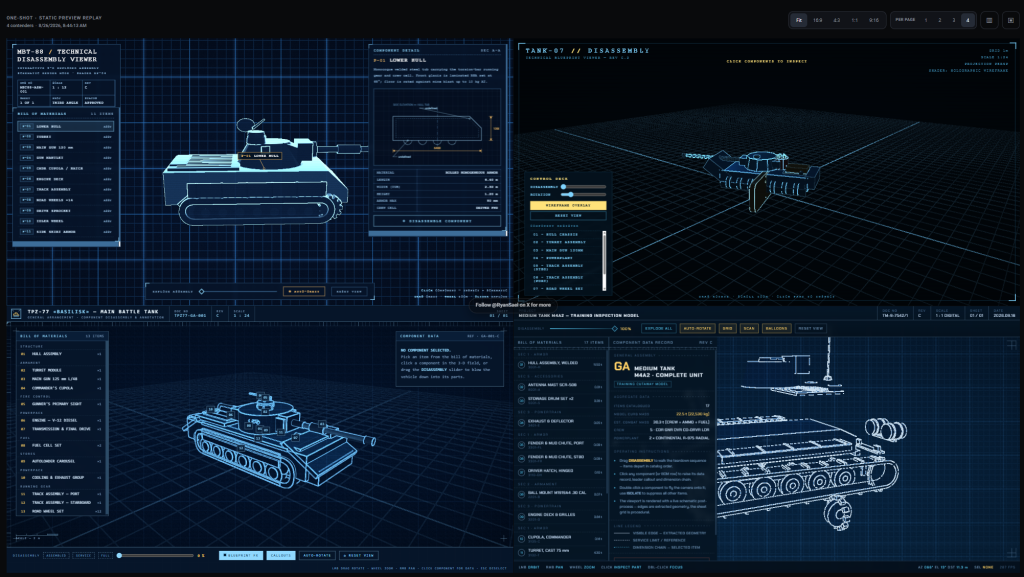Click Explode All in the M4A2 viewer

coord(658,328)
